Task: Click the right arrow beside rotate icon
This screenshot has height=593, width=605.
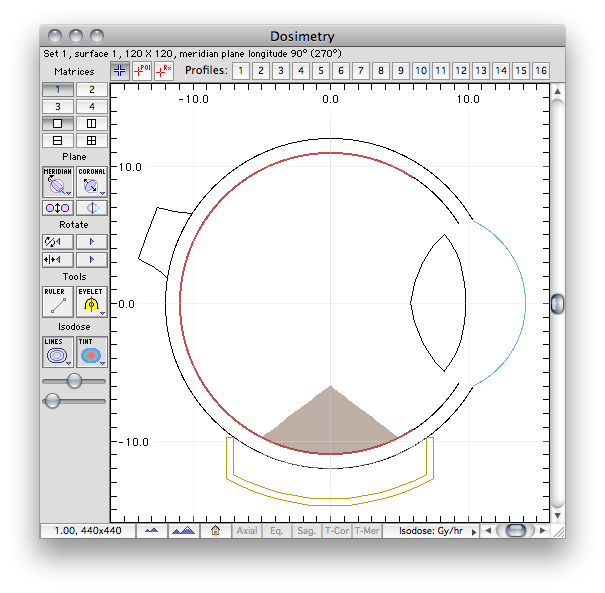Action: (x=91, y=242)
